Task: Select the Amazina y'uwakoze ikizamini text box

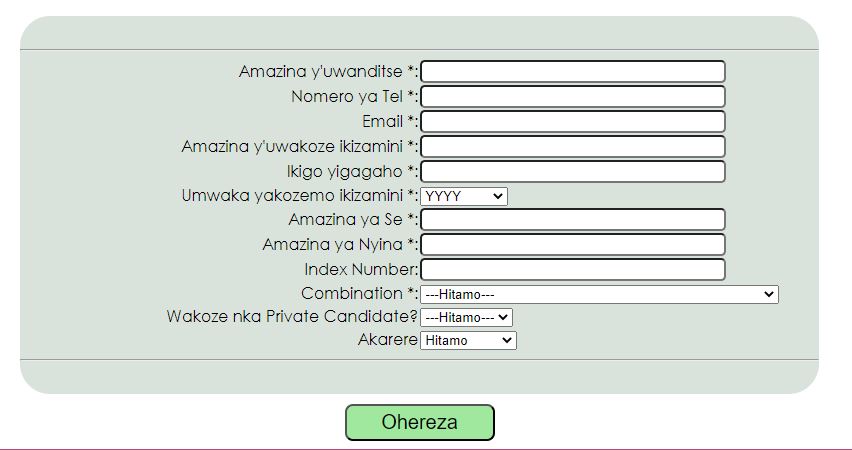Action: pyautogui.click(x=572, y=147)
